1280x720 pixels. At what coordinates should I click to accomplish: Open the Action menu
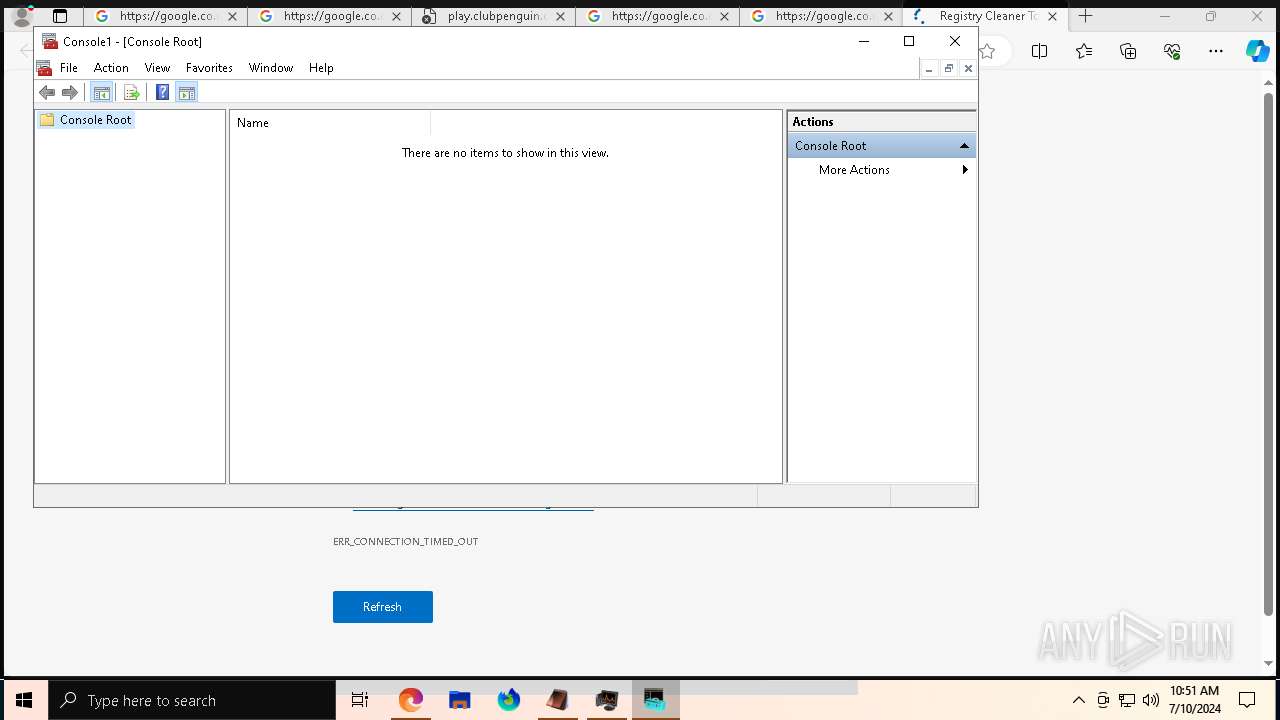click(111, 68)
